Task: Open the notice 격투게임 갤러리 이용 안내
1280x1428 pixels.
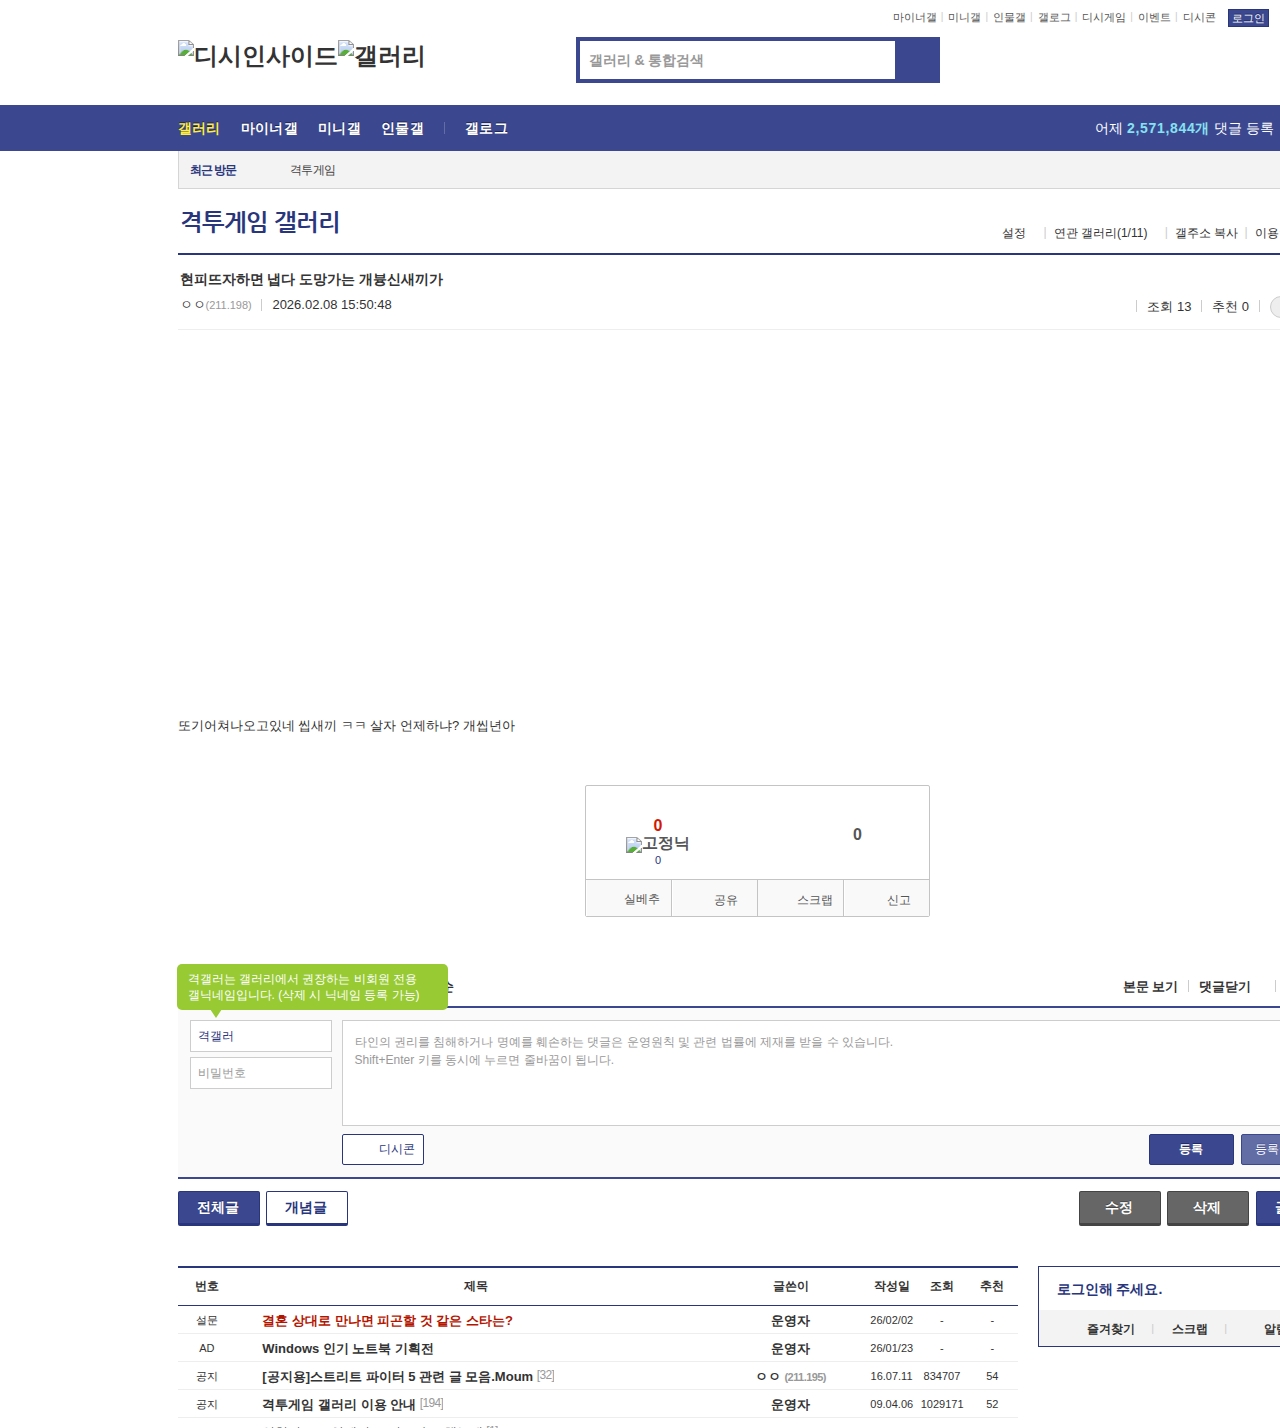Action: (339, 1405)
